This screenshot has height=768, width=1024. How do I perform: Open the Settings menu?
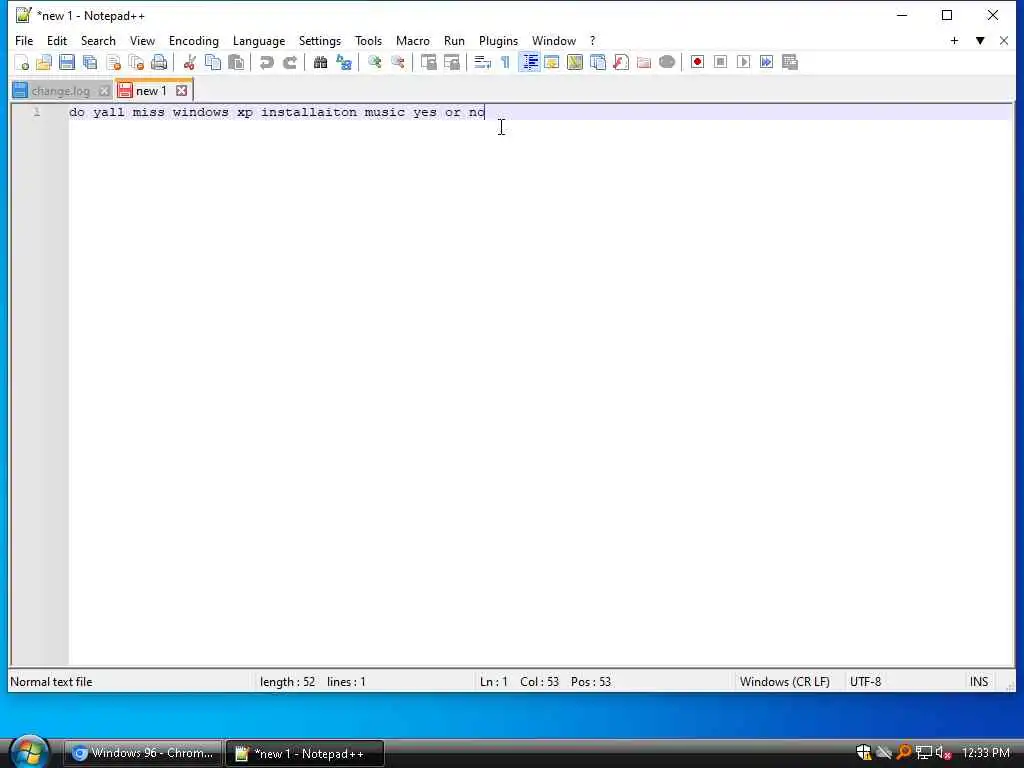pyautogui.click(x=320, y=40)
